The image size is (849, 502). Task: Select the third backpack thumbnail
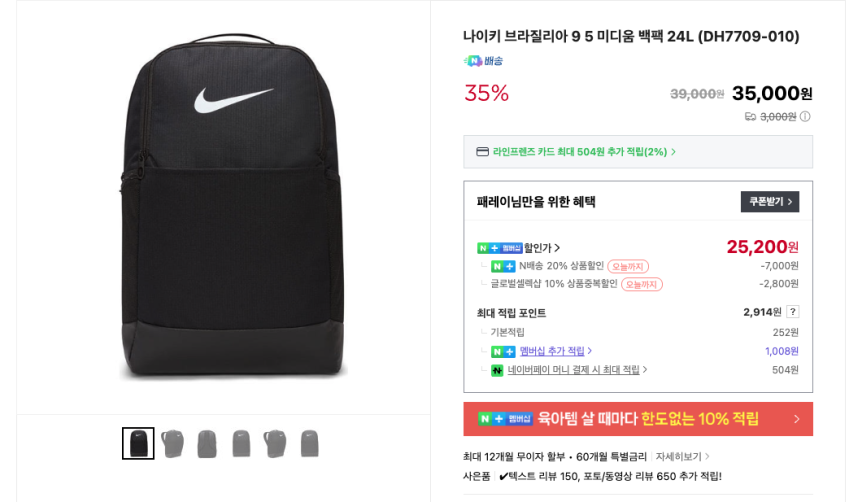click(207, 443)
